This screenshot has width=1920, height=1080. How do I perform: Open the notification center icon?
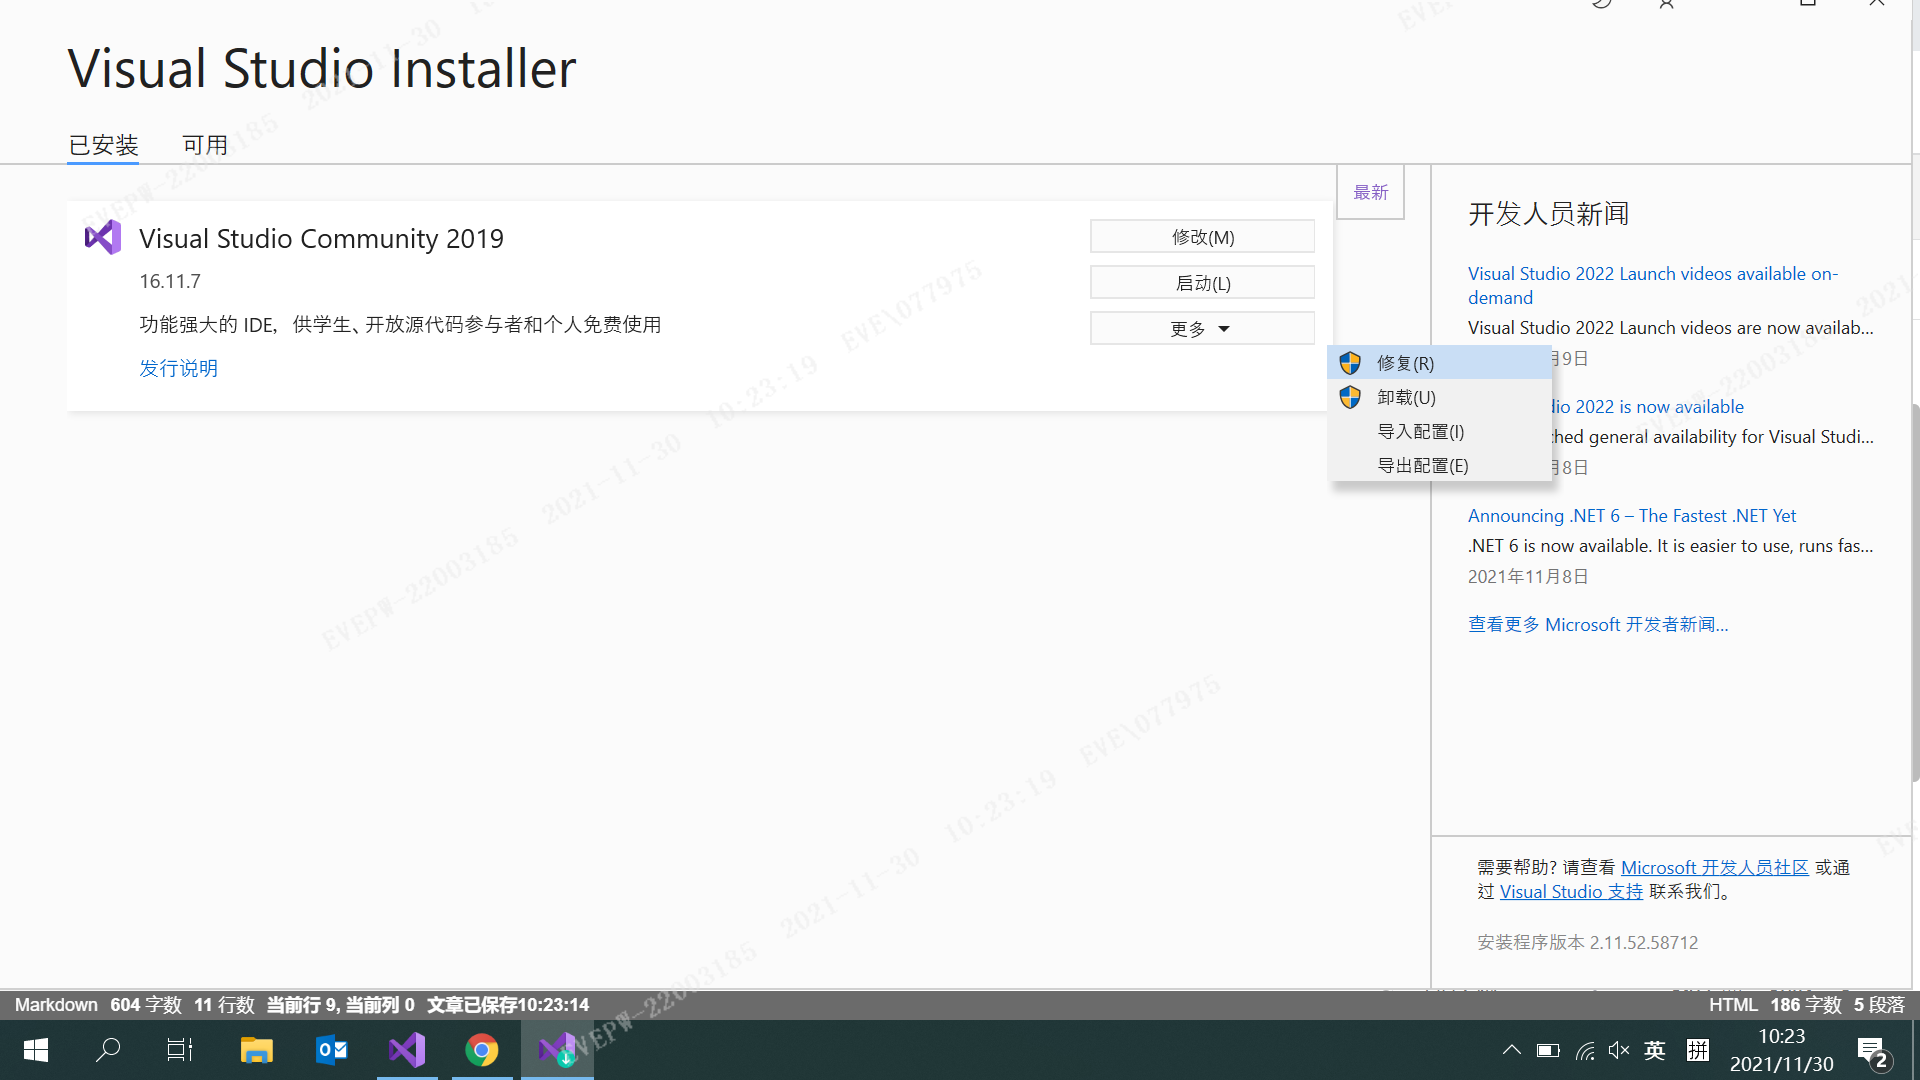click(x=1872, y=1052)
